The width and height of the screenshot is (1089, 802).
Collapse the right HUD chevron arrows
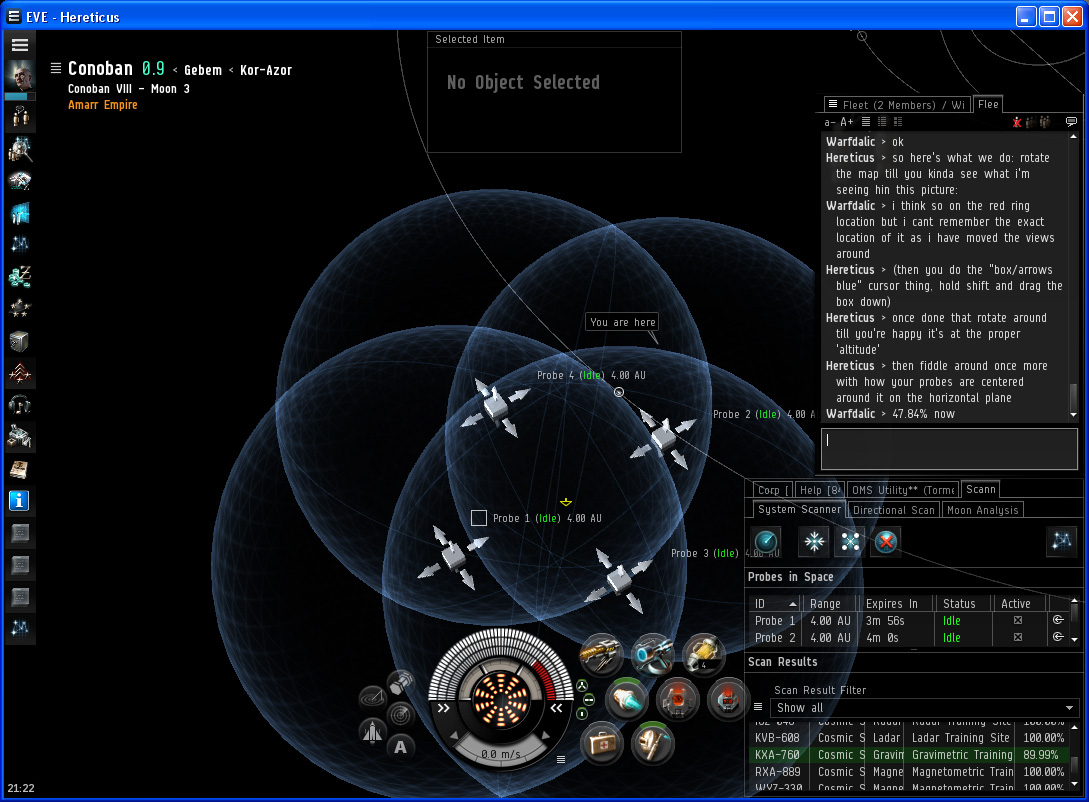tap(556, 708)
